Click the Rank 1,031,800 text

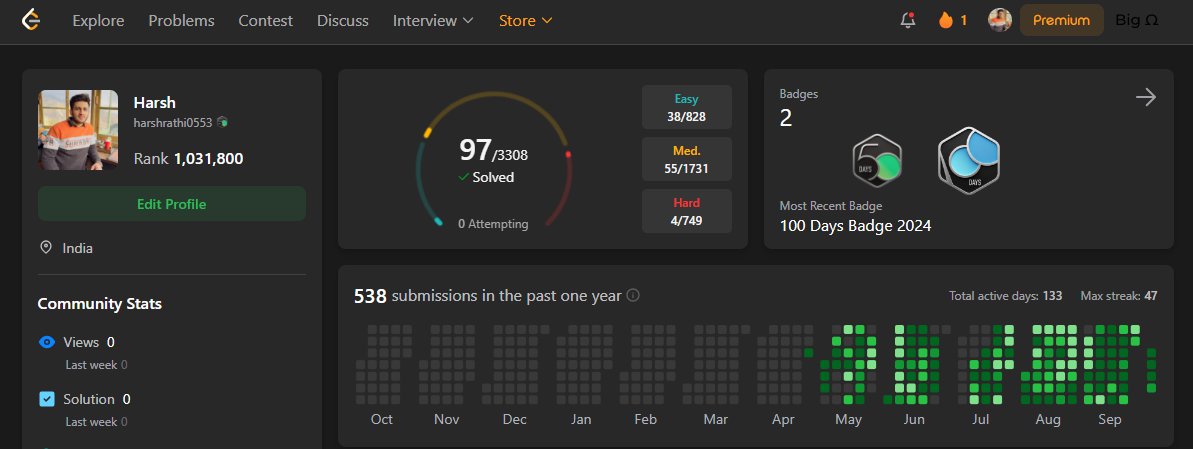[x=189, y=159]
